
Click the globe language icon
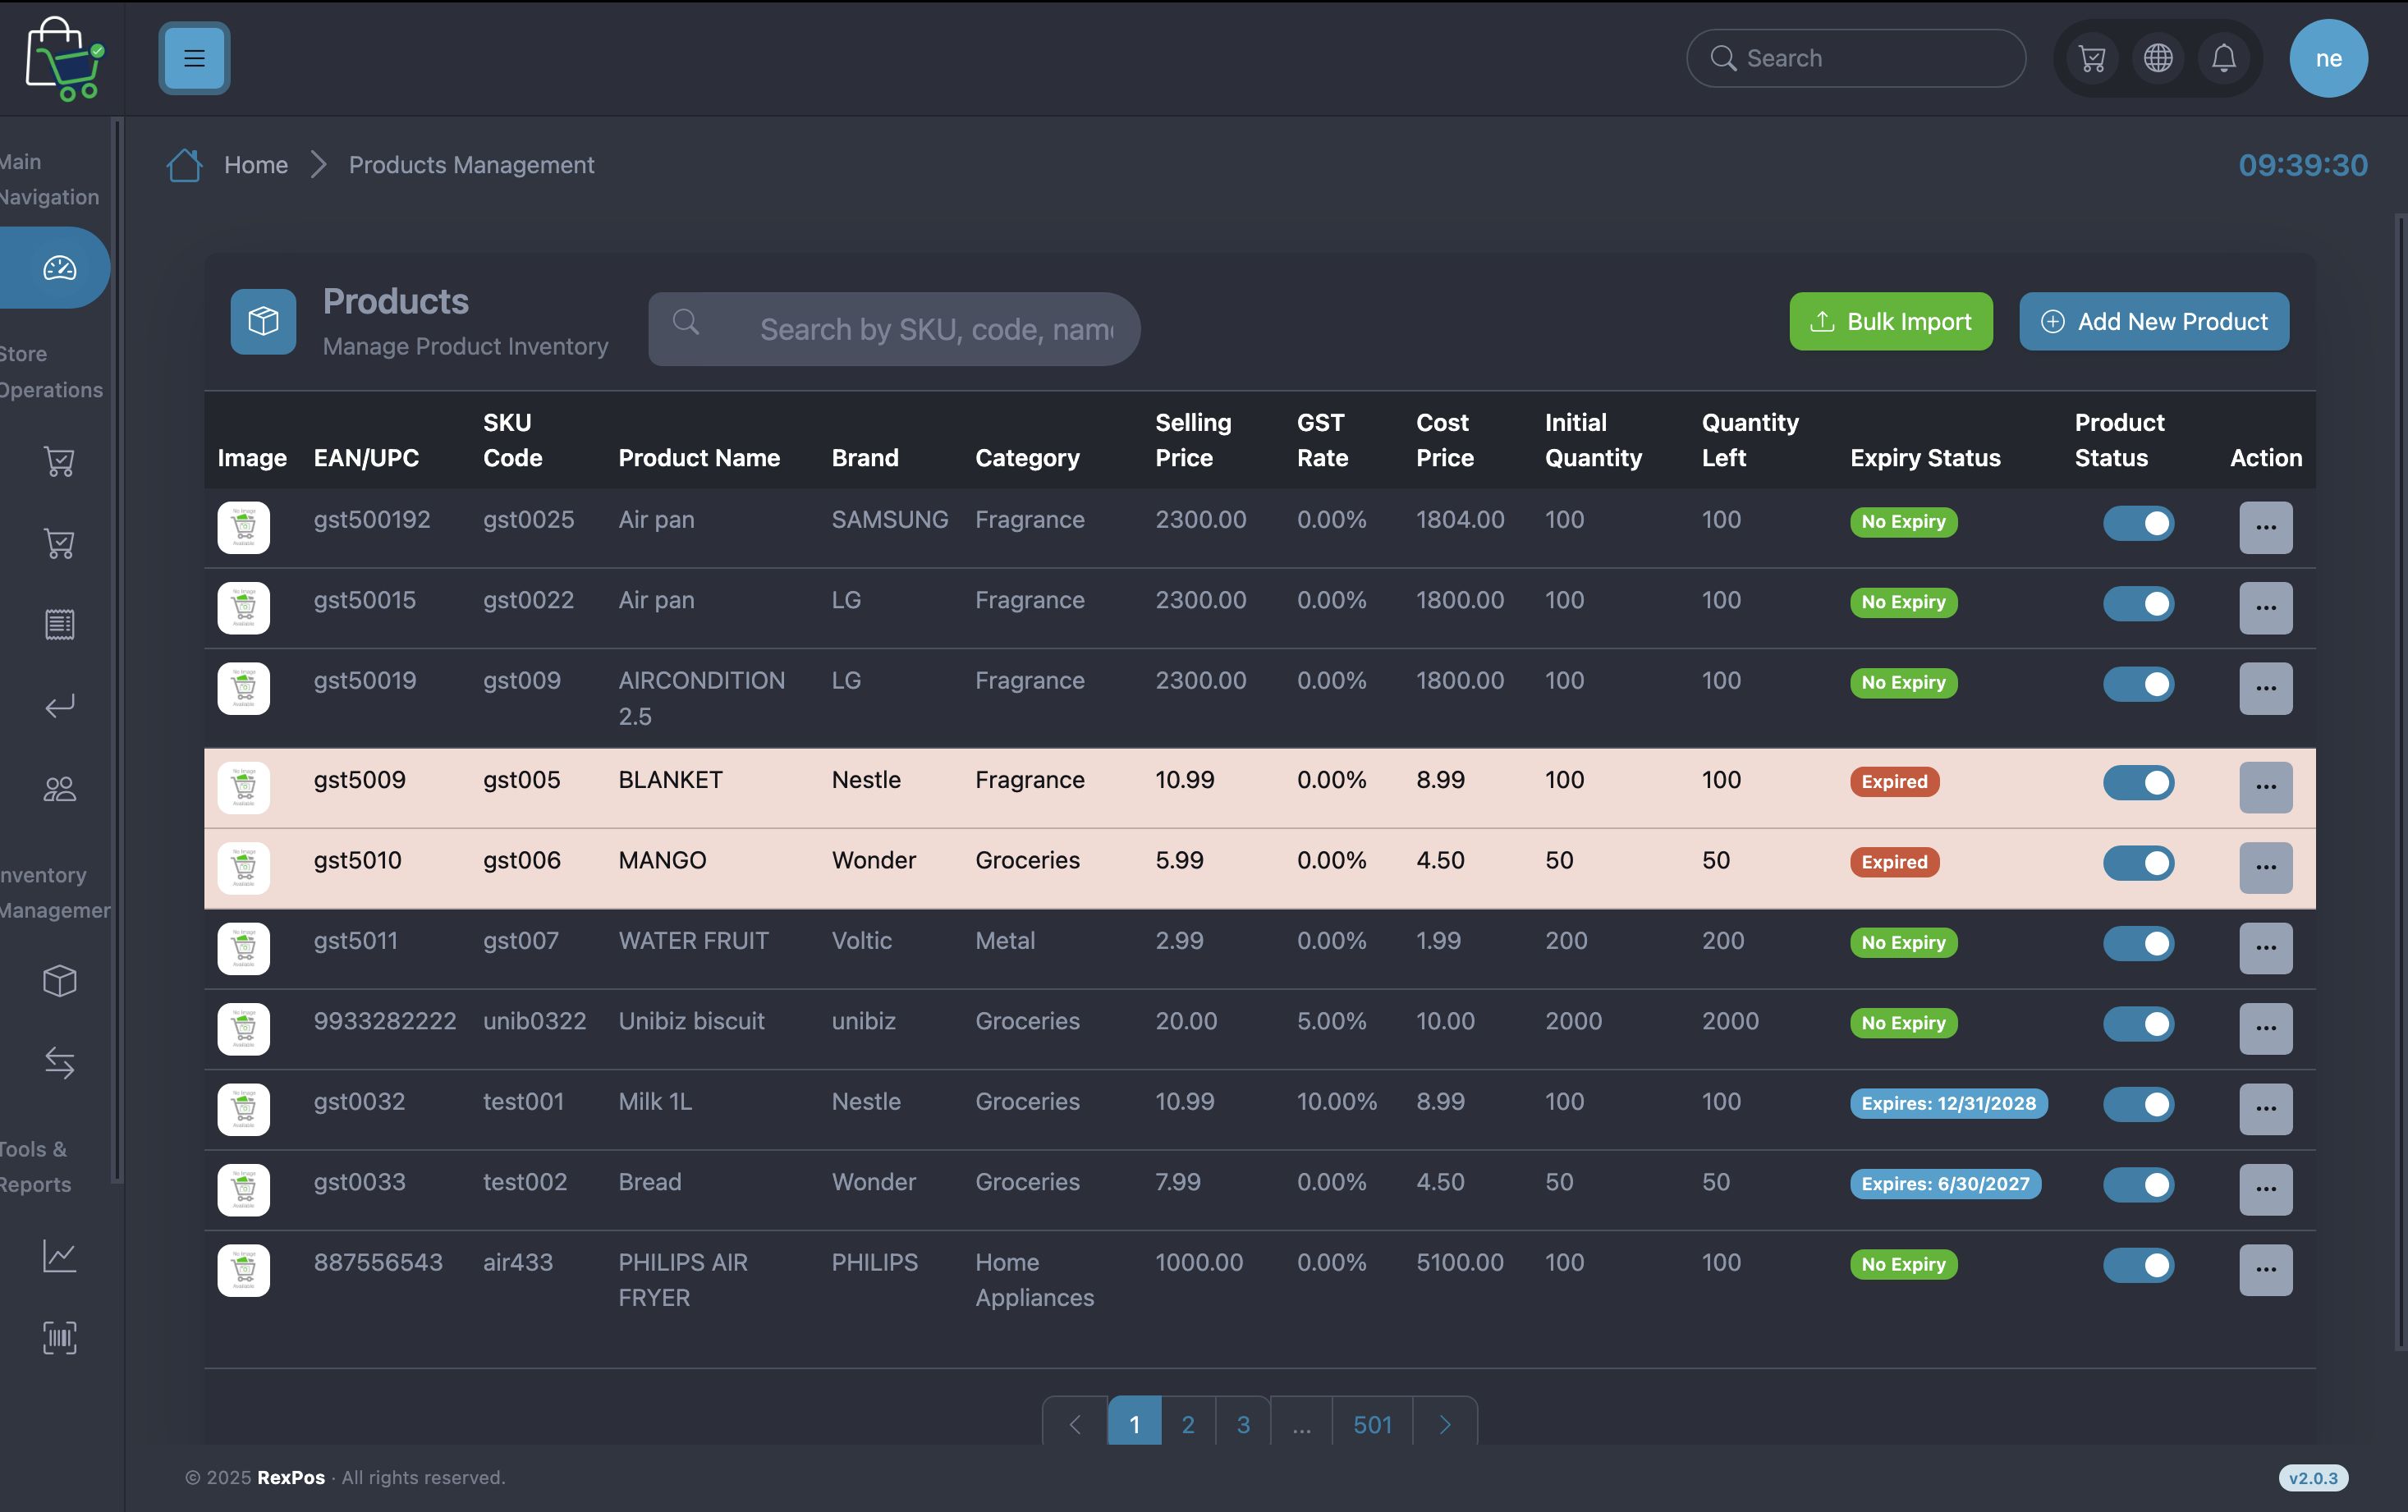pyautogui.click(x=2158, y=58)
